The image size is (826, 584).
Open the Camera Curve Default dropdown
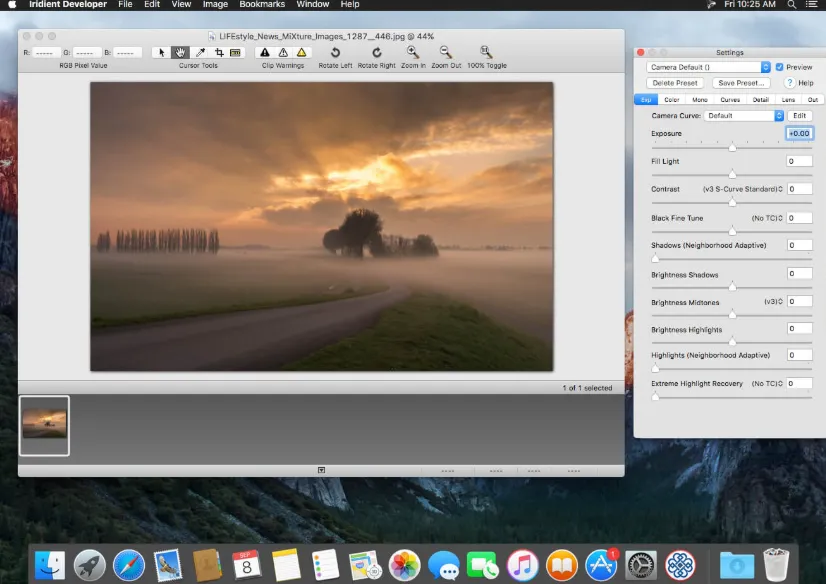click(744, 115)
